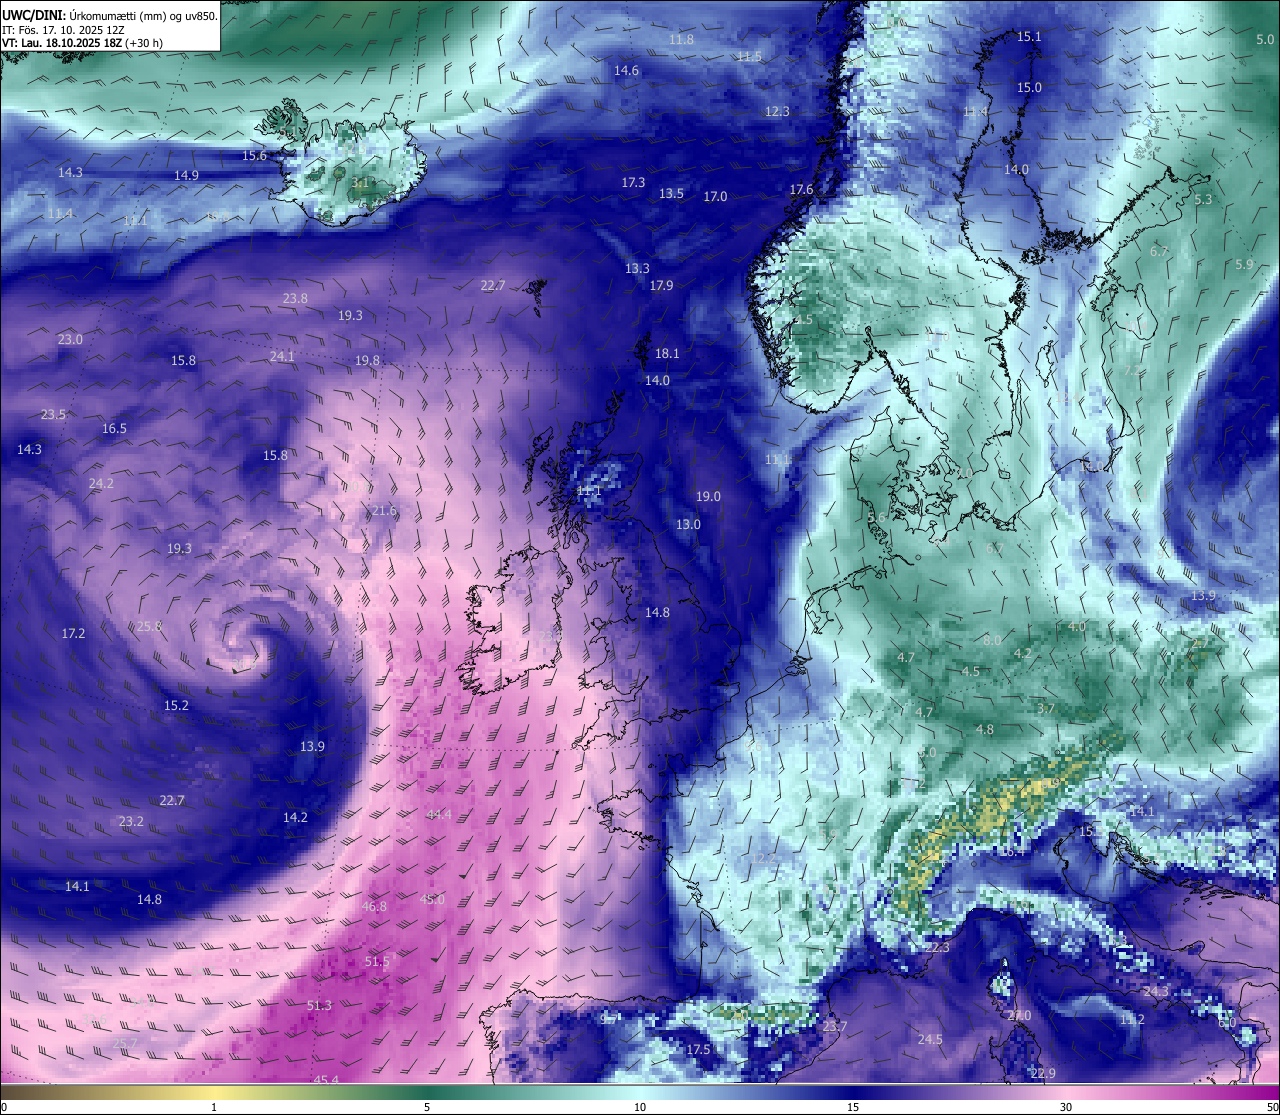Click the color scale tick labeled 50

coord(1271,1107)
